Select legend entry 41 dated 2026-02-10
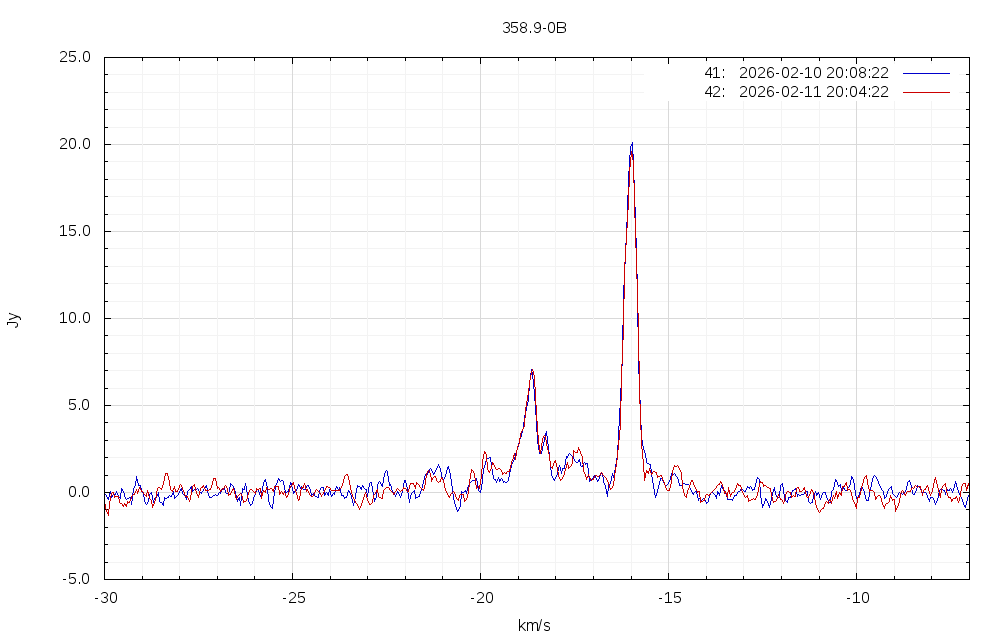The height and width of the screenshot is (640, 1000). [796, 73]
